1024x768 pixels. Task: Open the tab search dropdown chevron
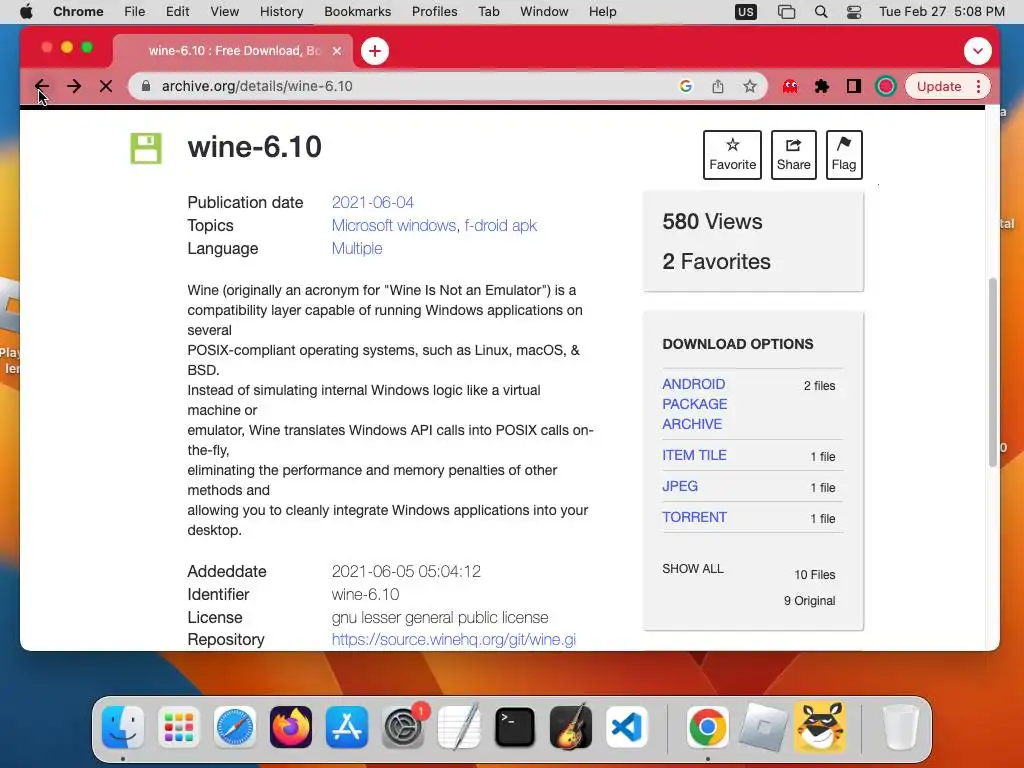(x=977, y=51)
